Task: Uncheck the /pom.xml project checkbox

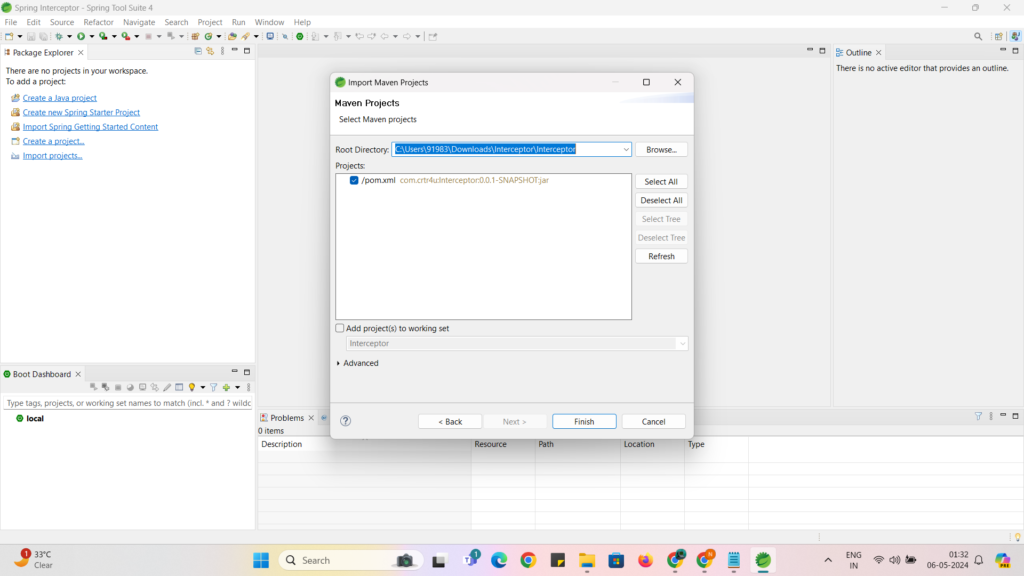Action: (x=354, y=180)
